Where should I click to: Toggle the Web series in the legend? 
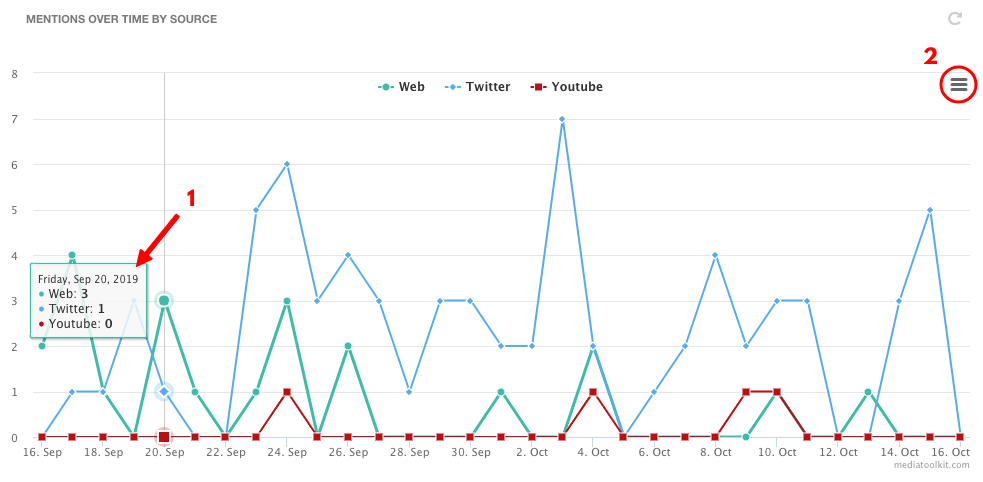coord(401,87)
